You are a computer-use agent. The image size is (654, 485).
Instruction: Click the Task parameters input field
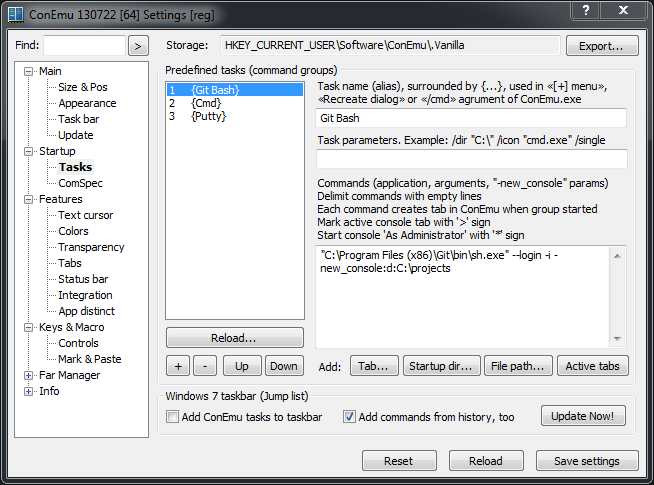[472, 159]
